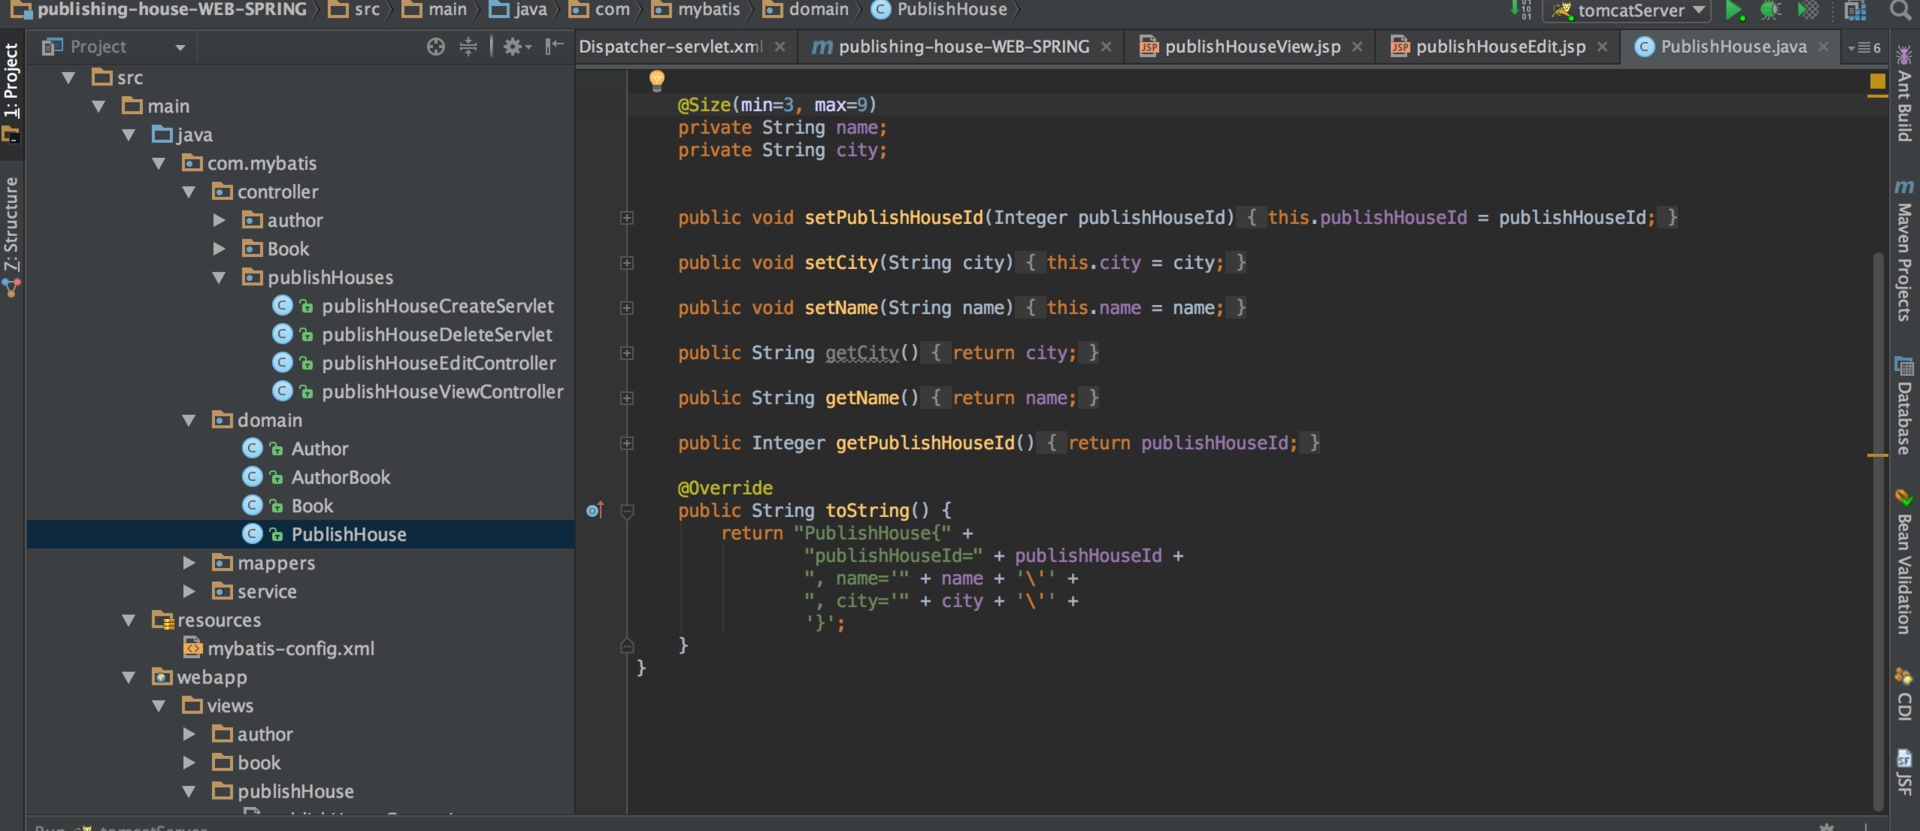Close the publishHouseEdit.jsp tab

pos(1602,47)
